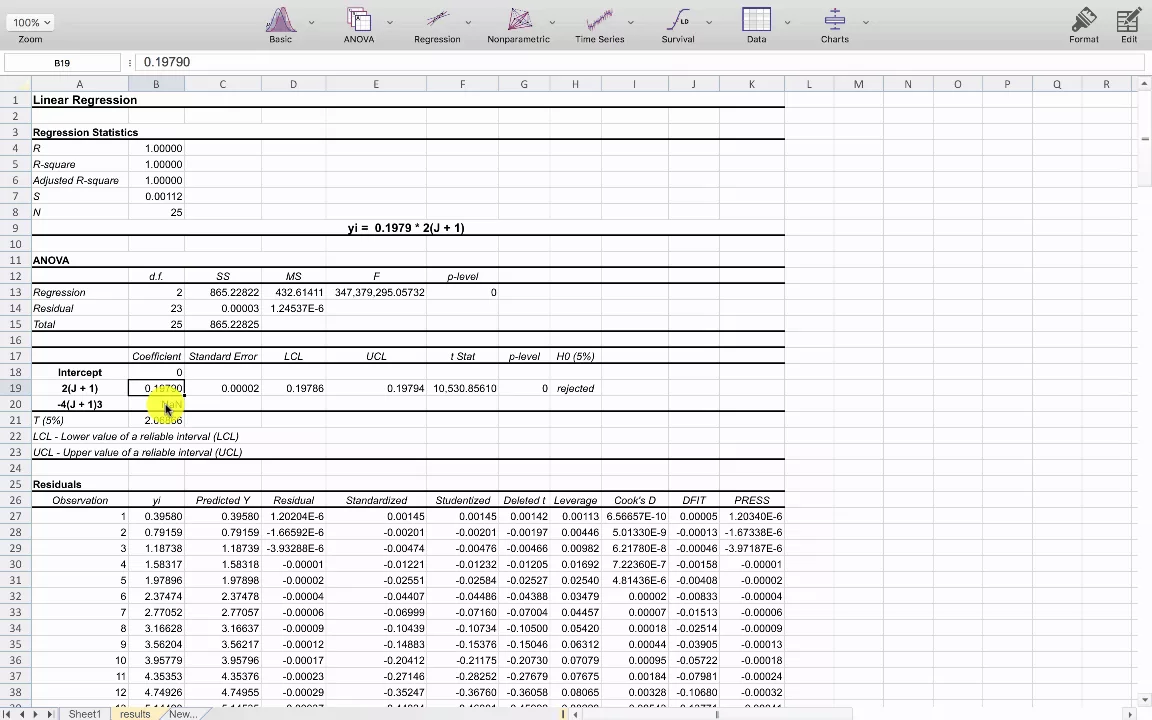Expand the ANOVA dropdown arrow

(389, 23)
